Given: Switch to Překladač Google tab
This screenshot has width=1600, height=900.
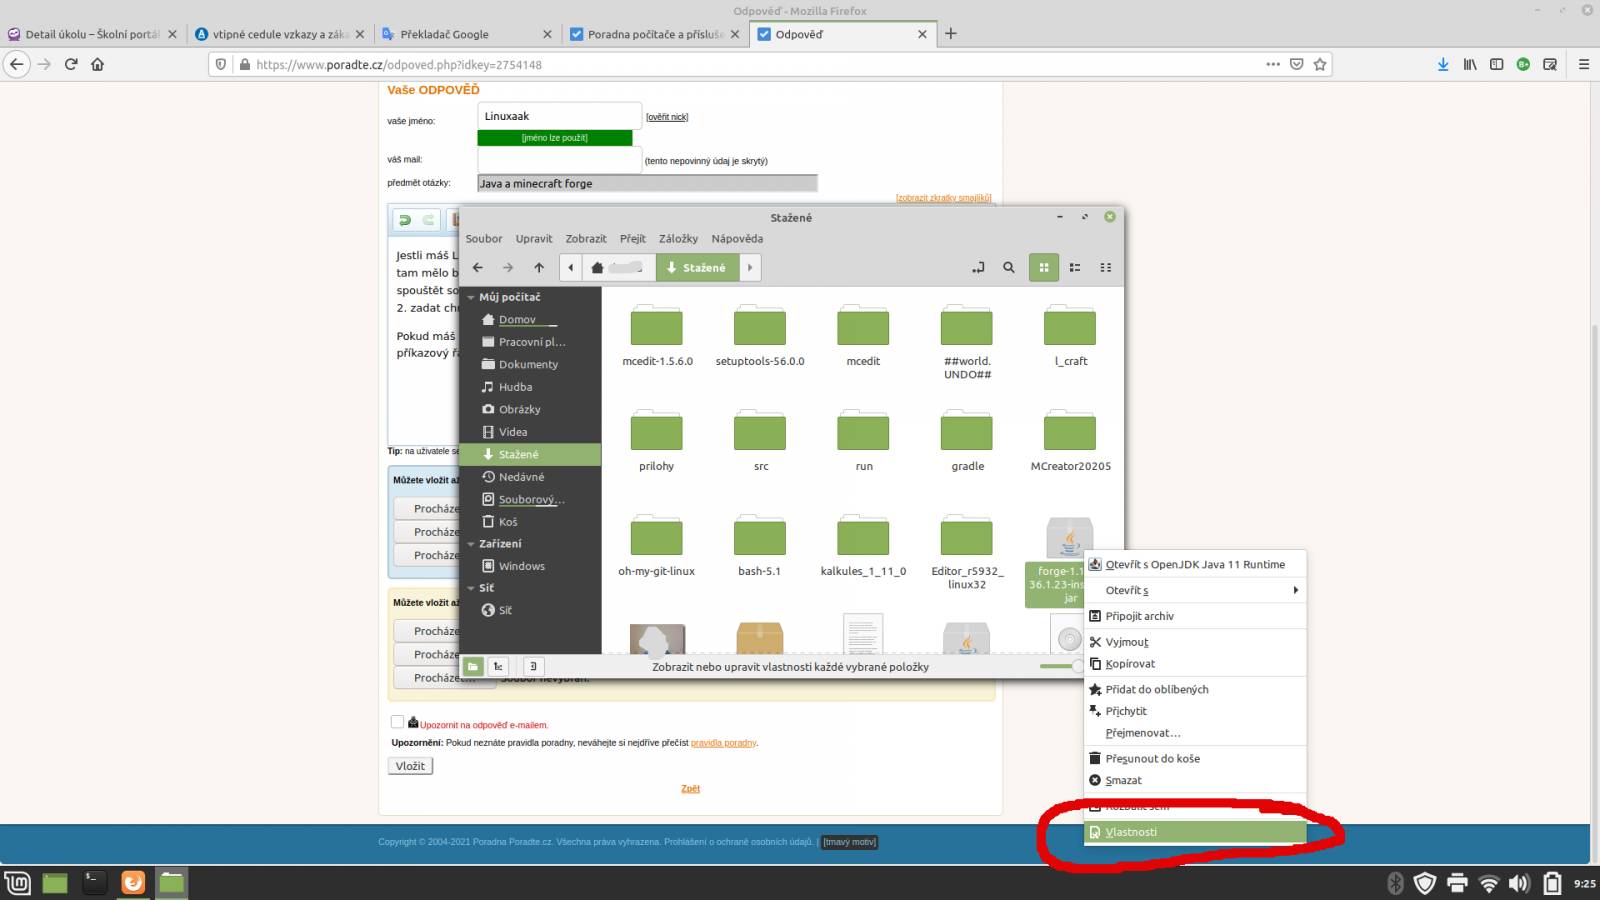Looking at the screenshot, I should tap(465, 34).
